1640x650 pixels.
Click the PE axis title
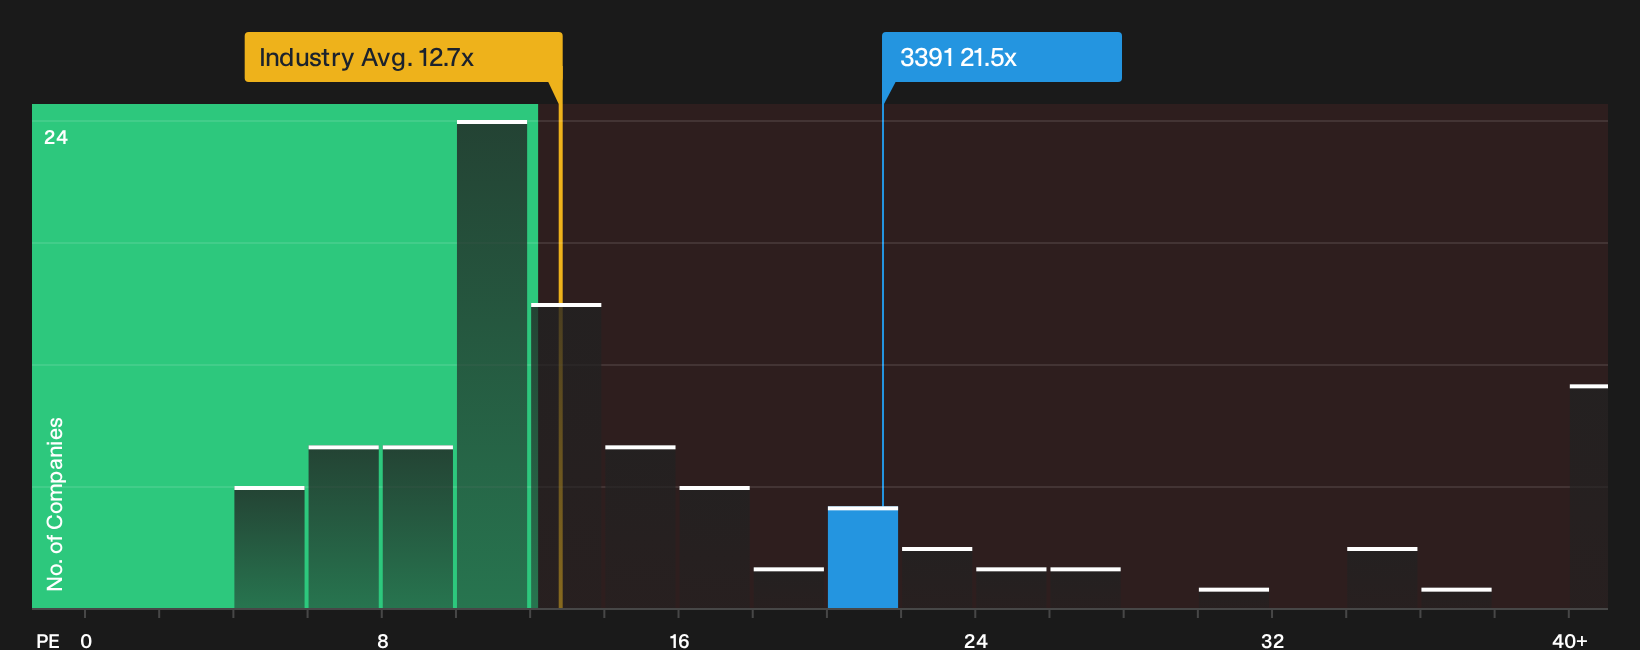click(x=48, y=640)
